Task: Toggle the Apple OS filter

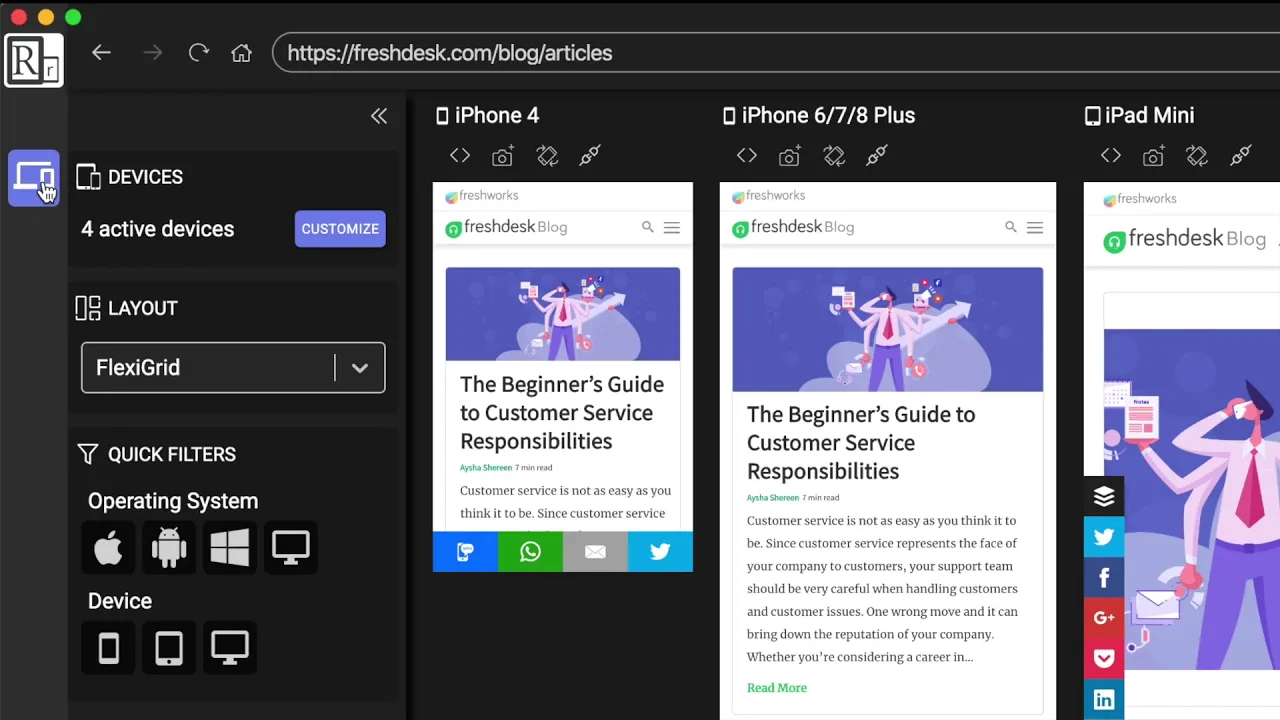Action: point(109,548)
